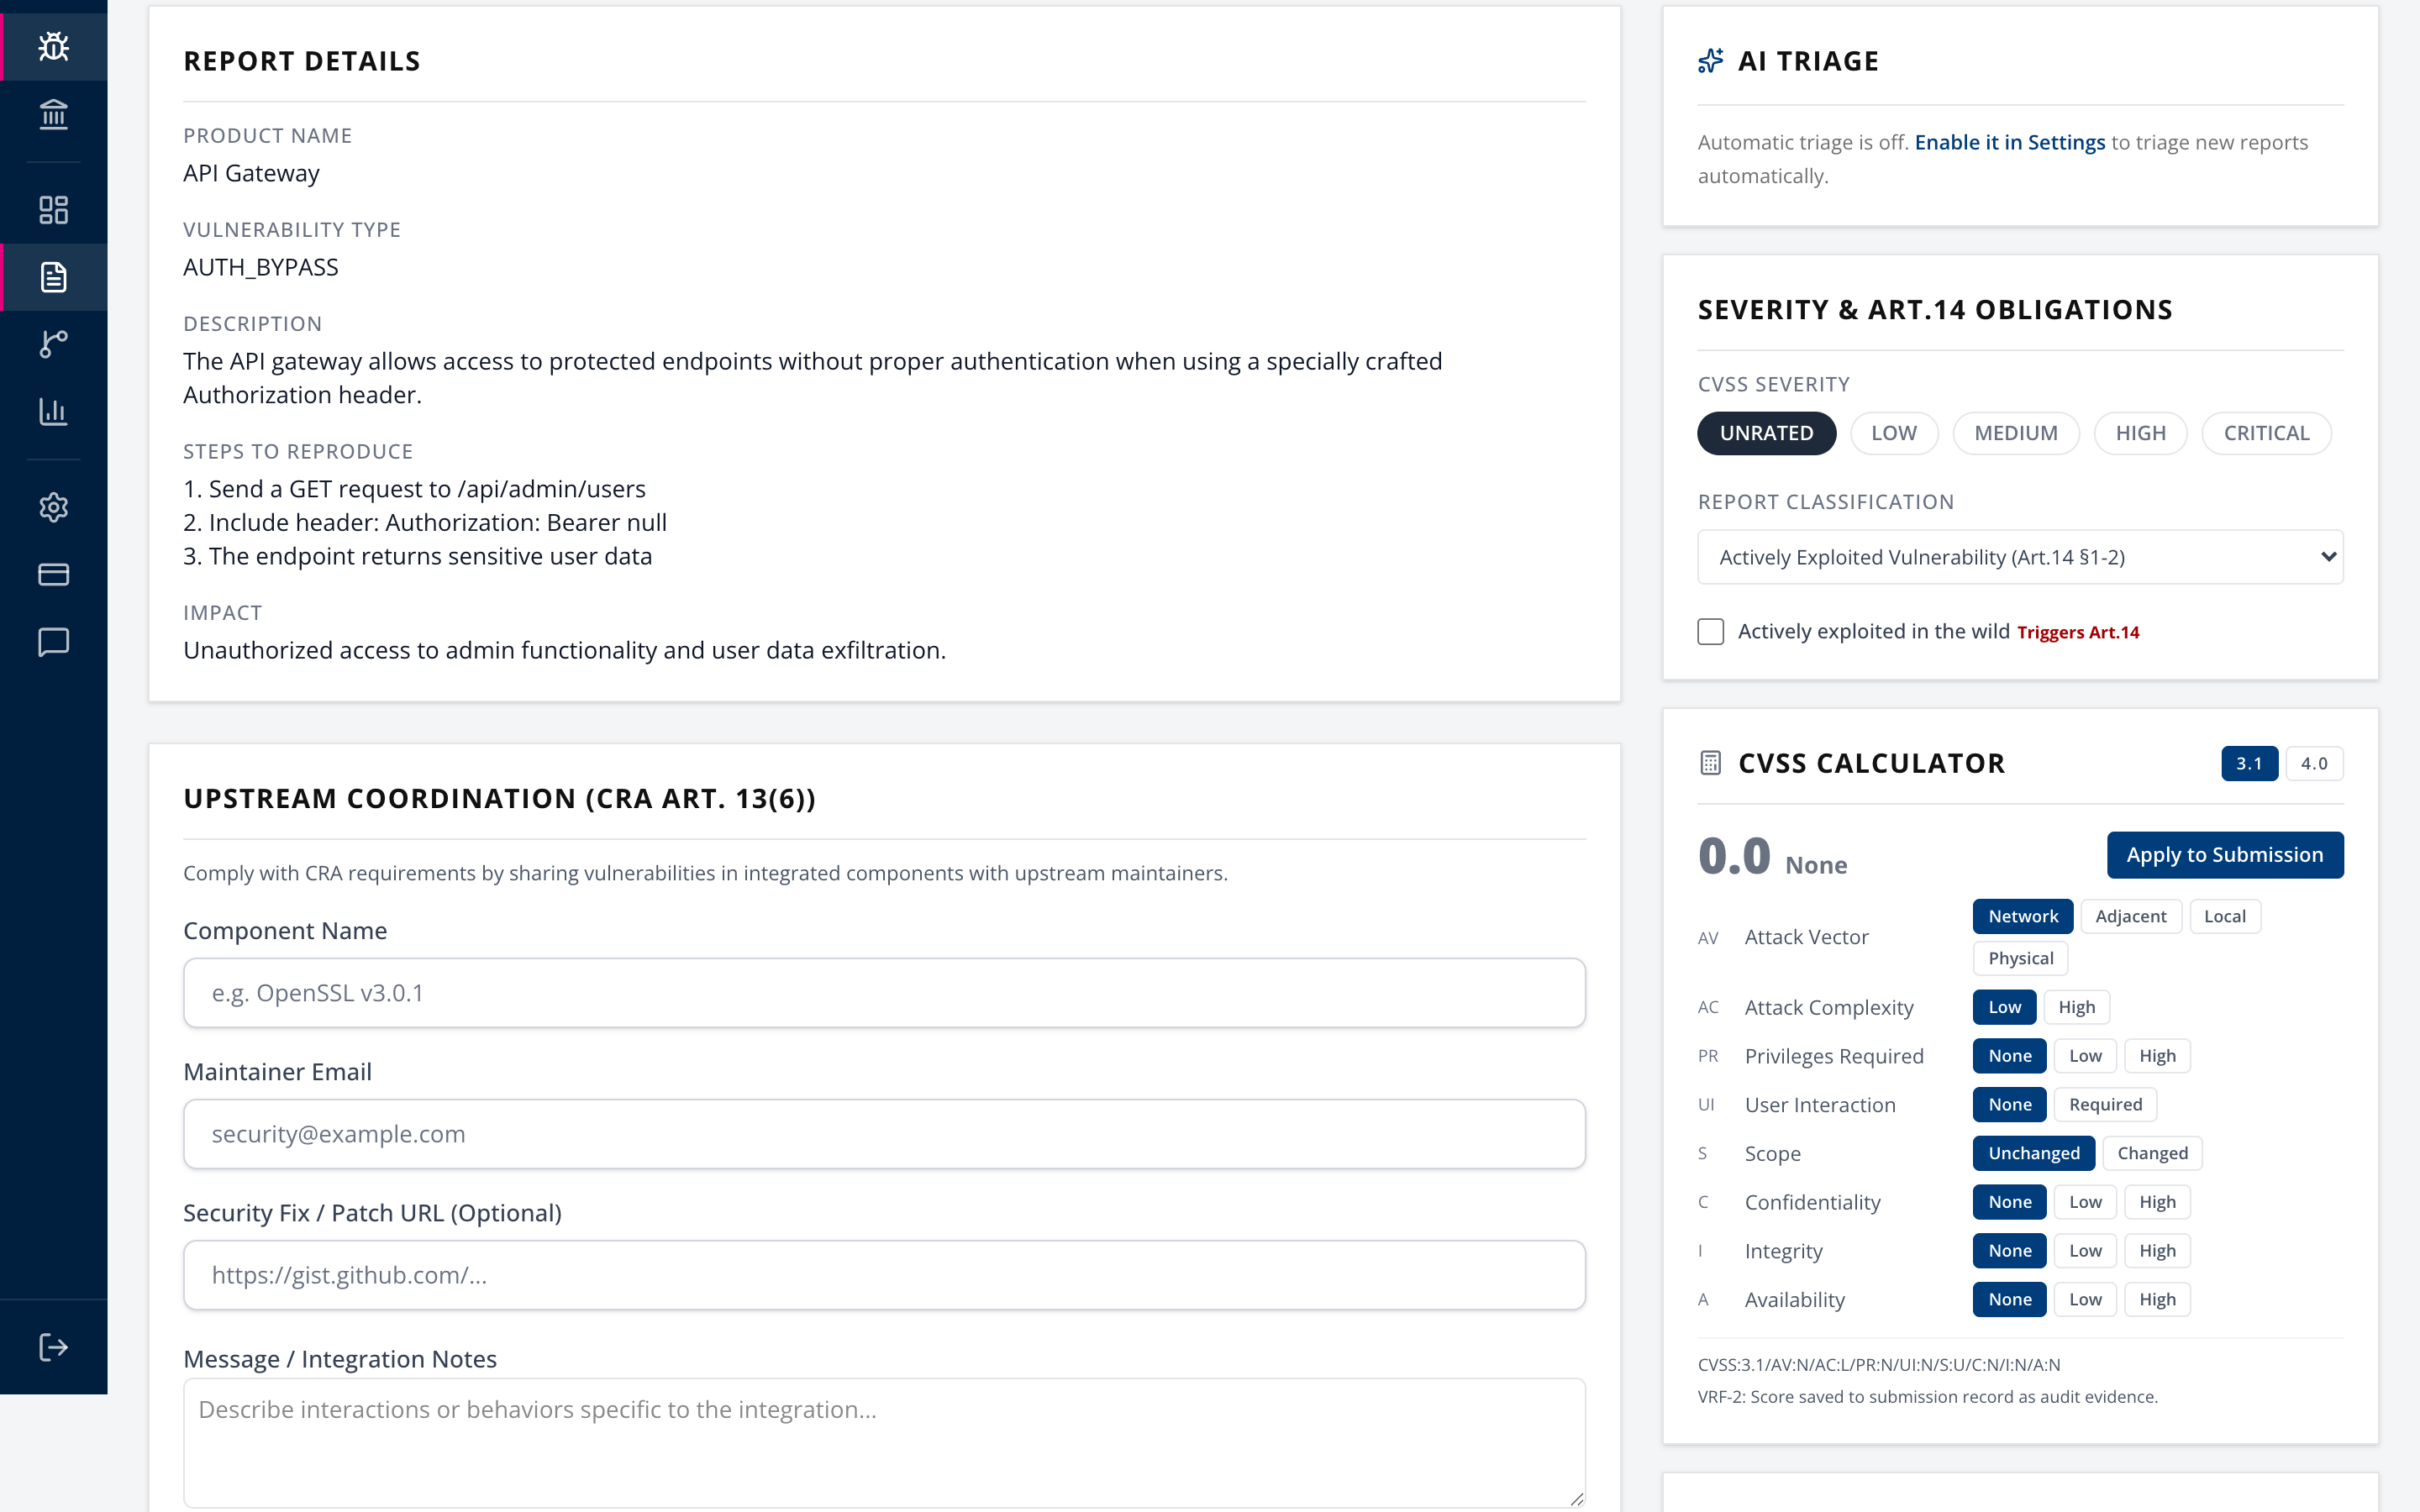The height and width of the screenshot is (1512, 2420).
Task: Open the chat message sidebar icon
Action: (53, 641)
